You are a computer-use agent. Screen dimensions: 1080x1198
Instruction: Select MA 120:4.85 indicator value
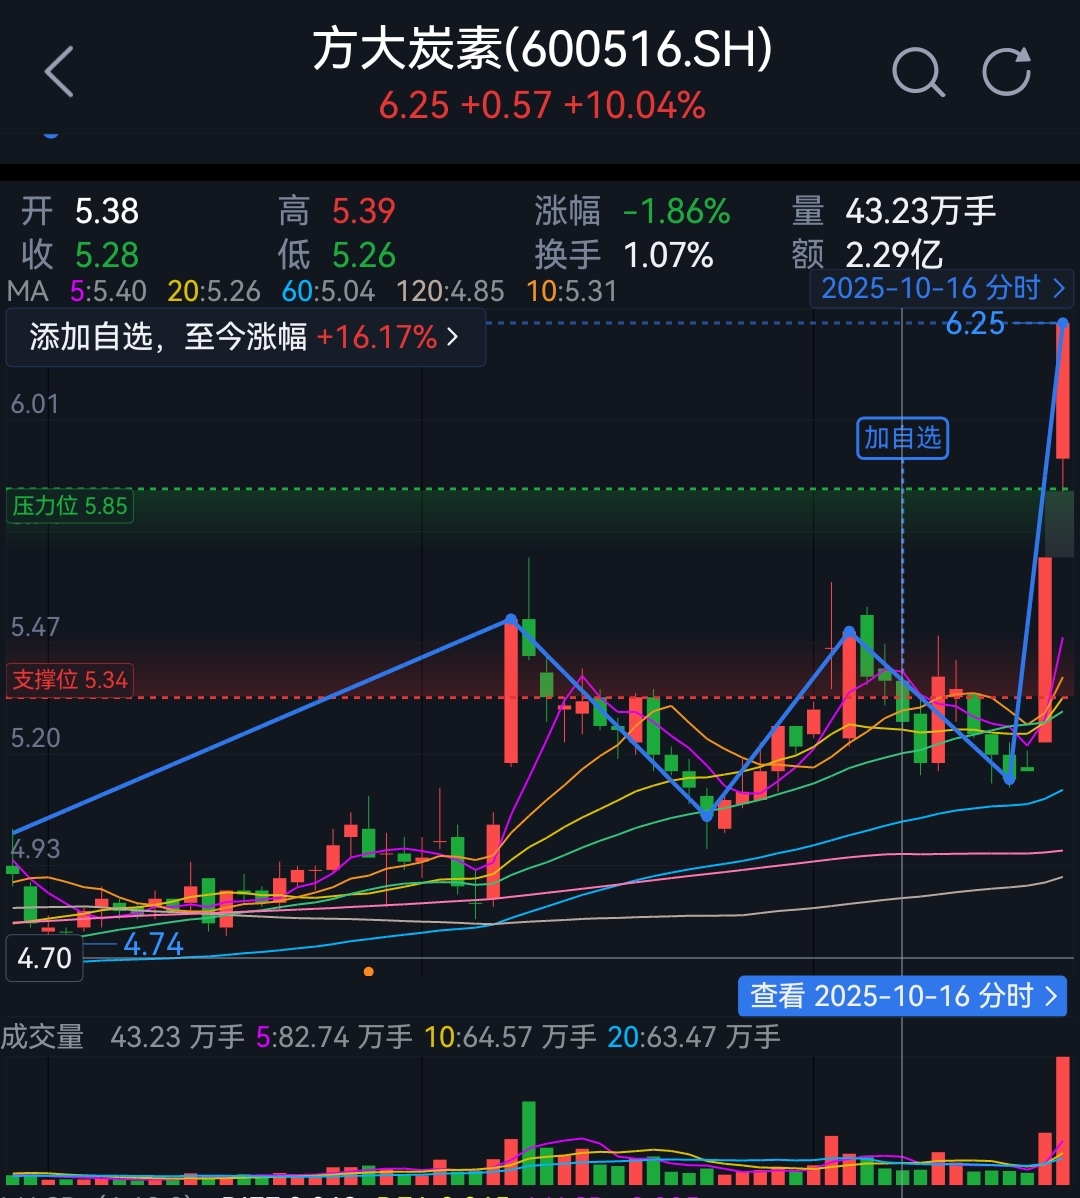pos(450,291)
